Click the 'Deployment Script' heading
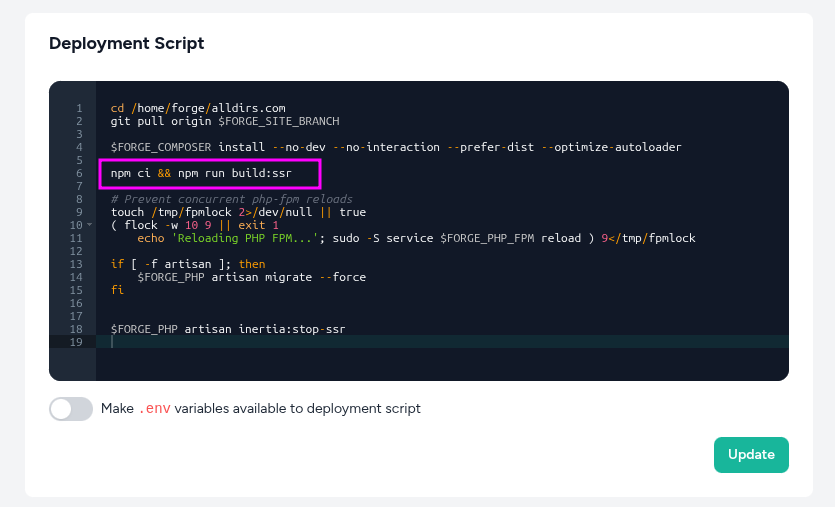This screenshot has height=507, width=835. point(126,43)
